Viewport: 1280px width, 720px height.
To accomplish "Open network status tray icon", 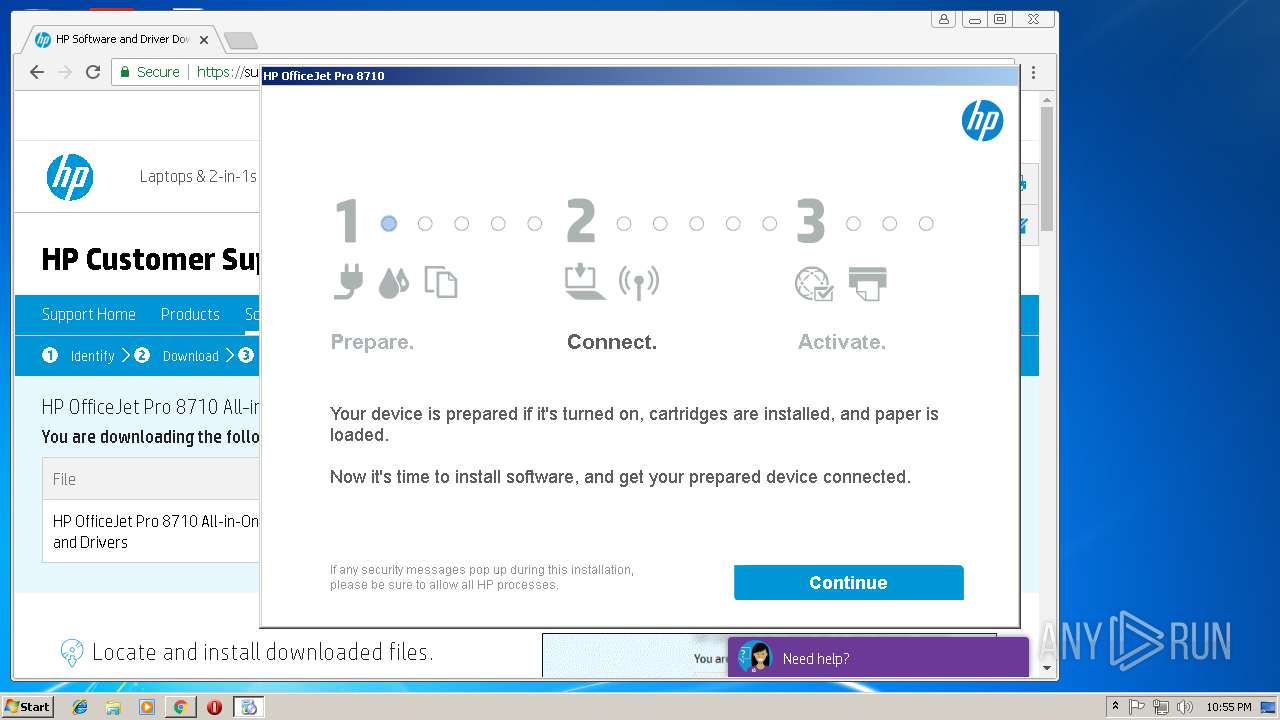I will [1161, 707].
